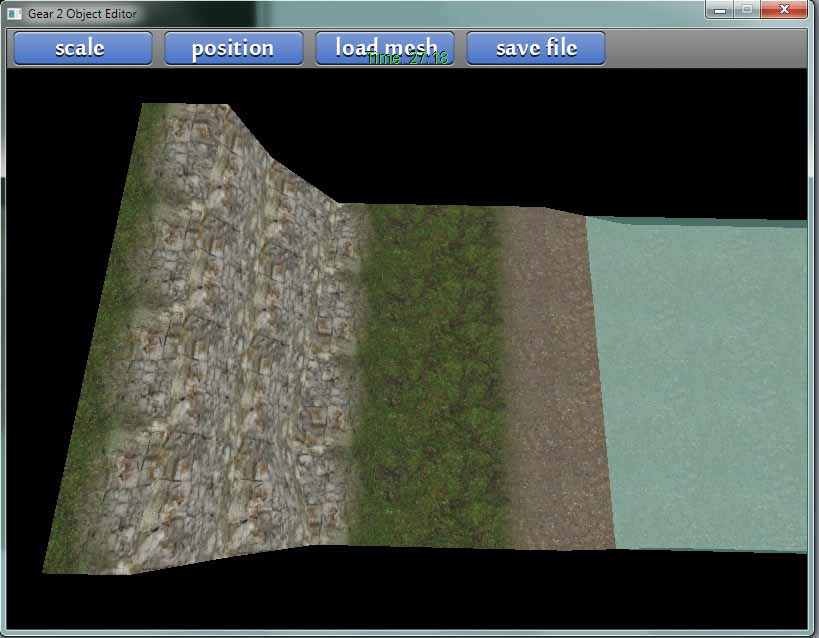Click the dark green grass strip in the middle
This screenshot has height=638, width=819.
click(430, 370)
